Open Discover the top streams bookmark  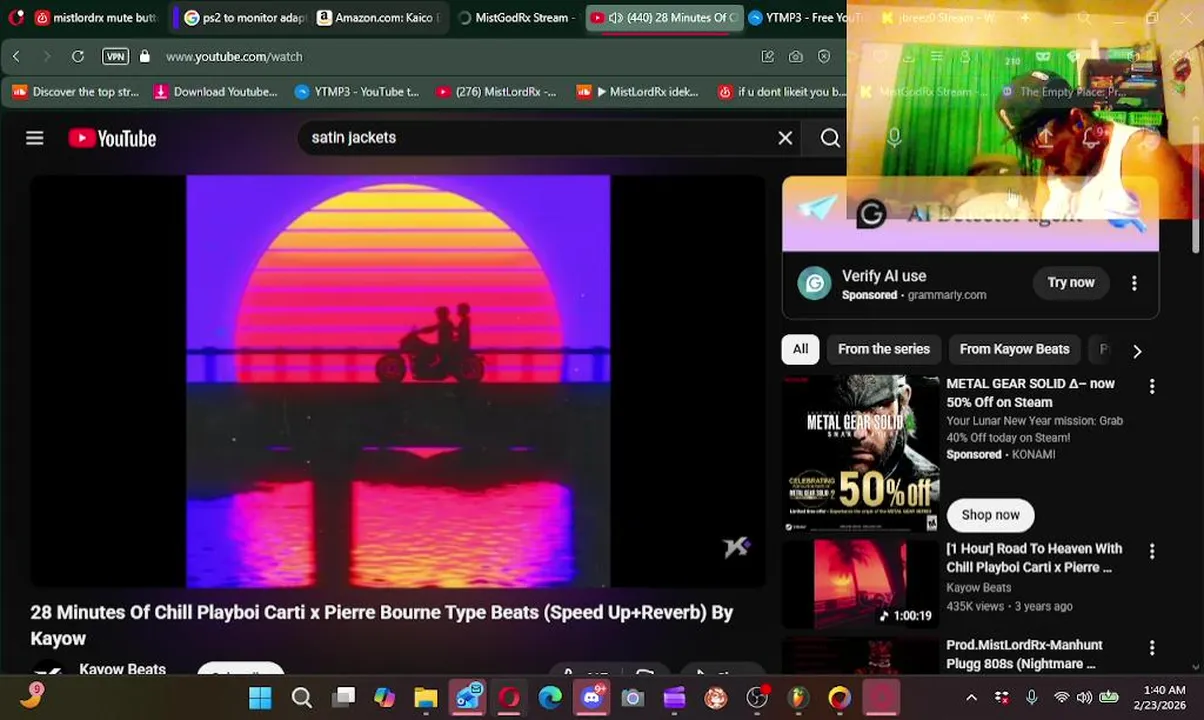point(76,91)
